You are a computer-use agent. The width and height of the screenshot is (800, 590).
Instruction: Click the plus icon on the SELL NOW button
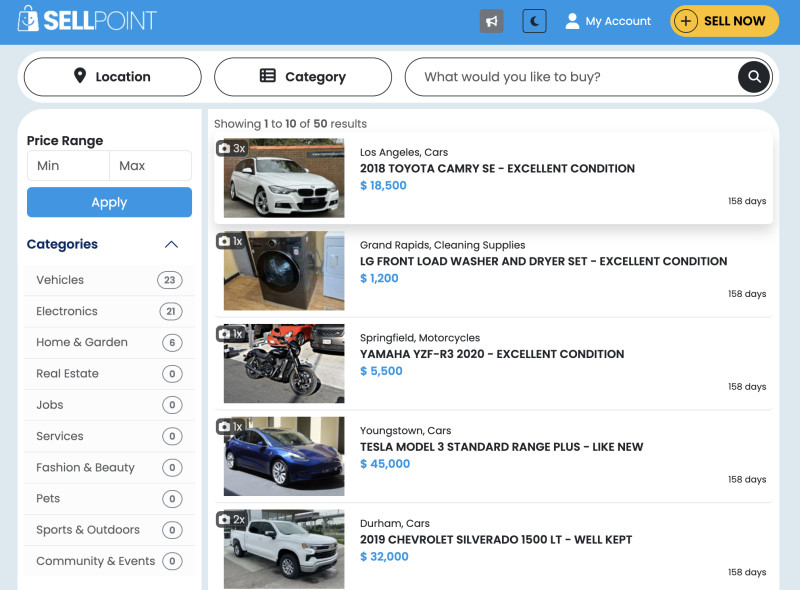688,20
